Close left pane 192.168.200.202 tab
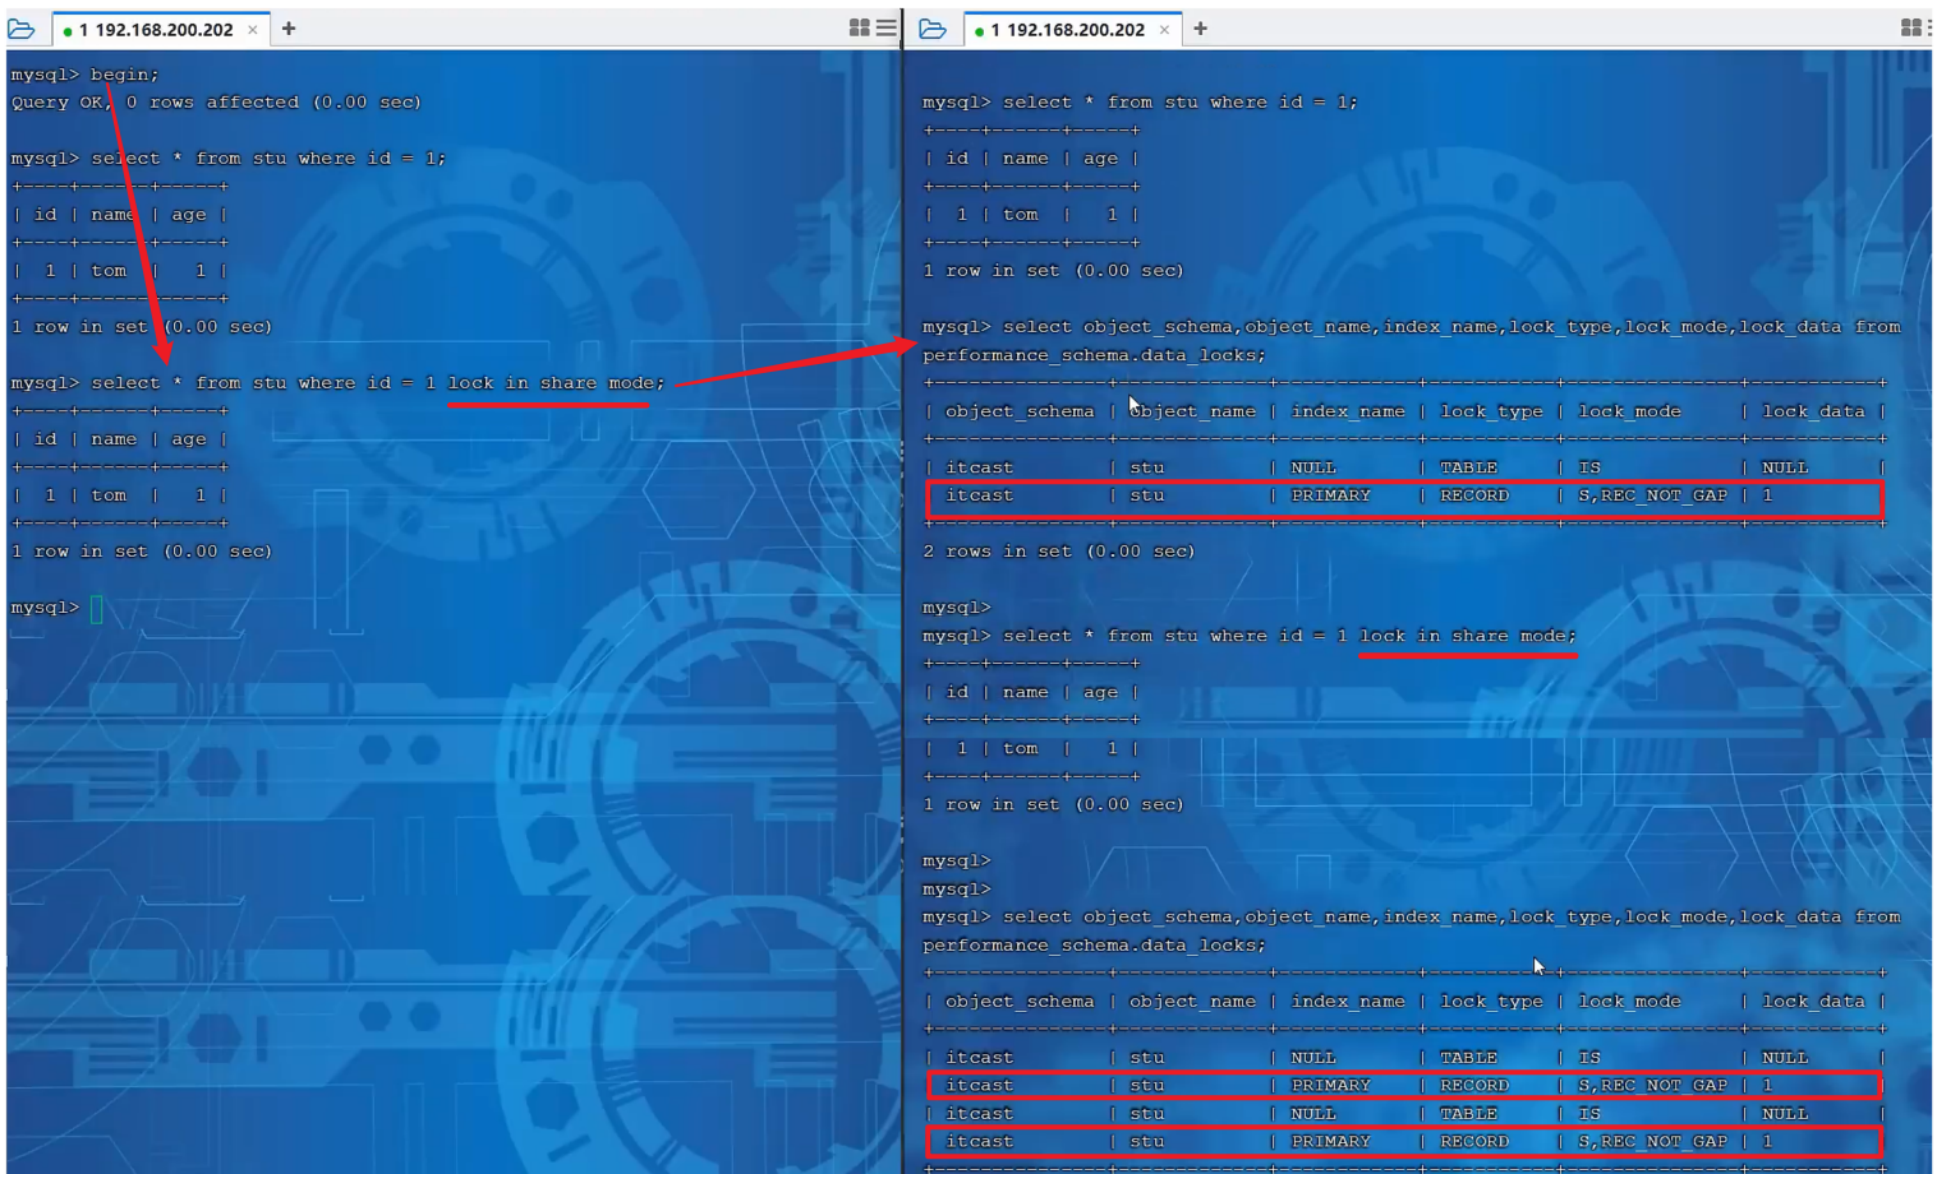The height and width of the screenshot is (1196, 1950). (x=253, y=30)
